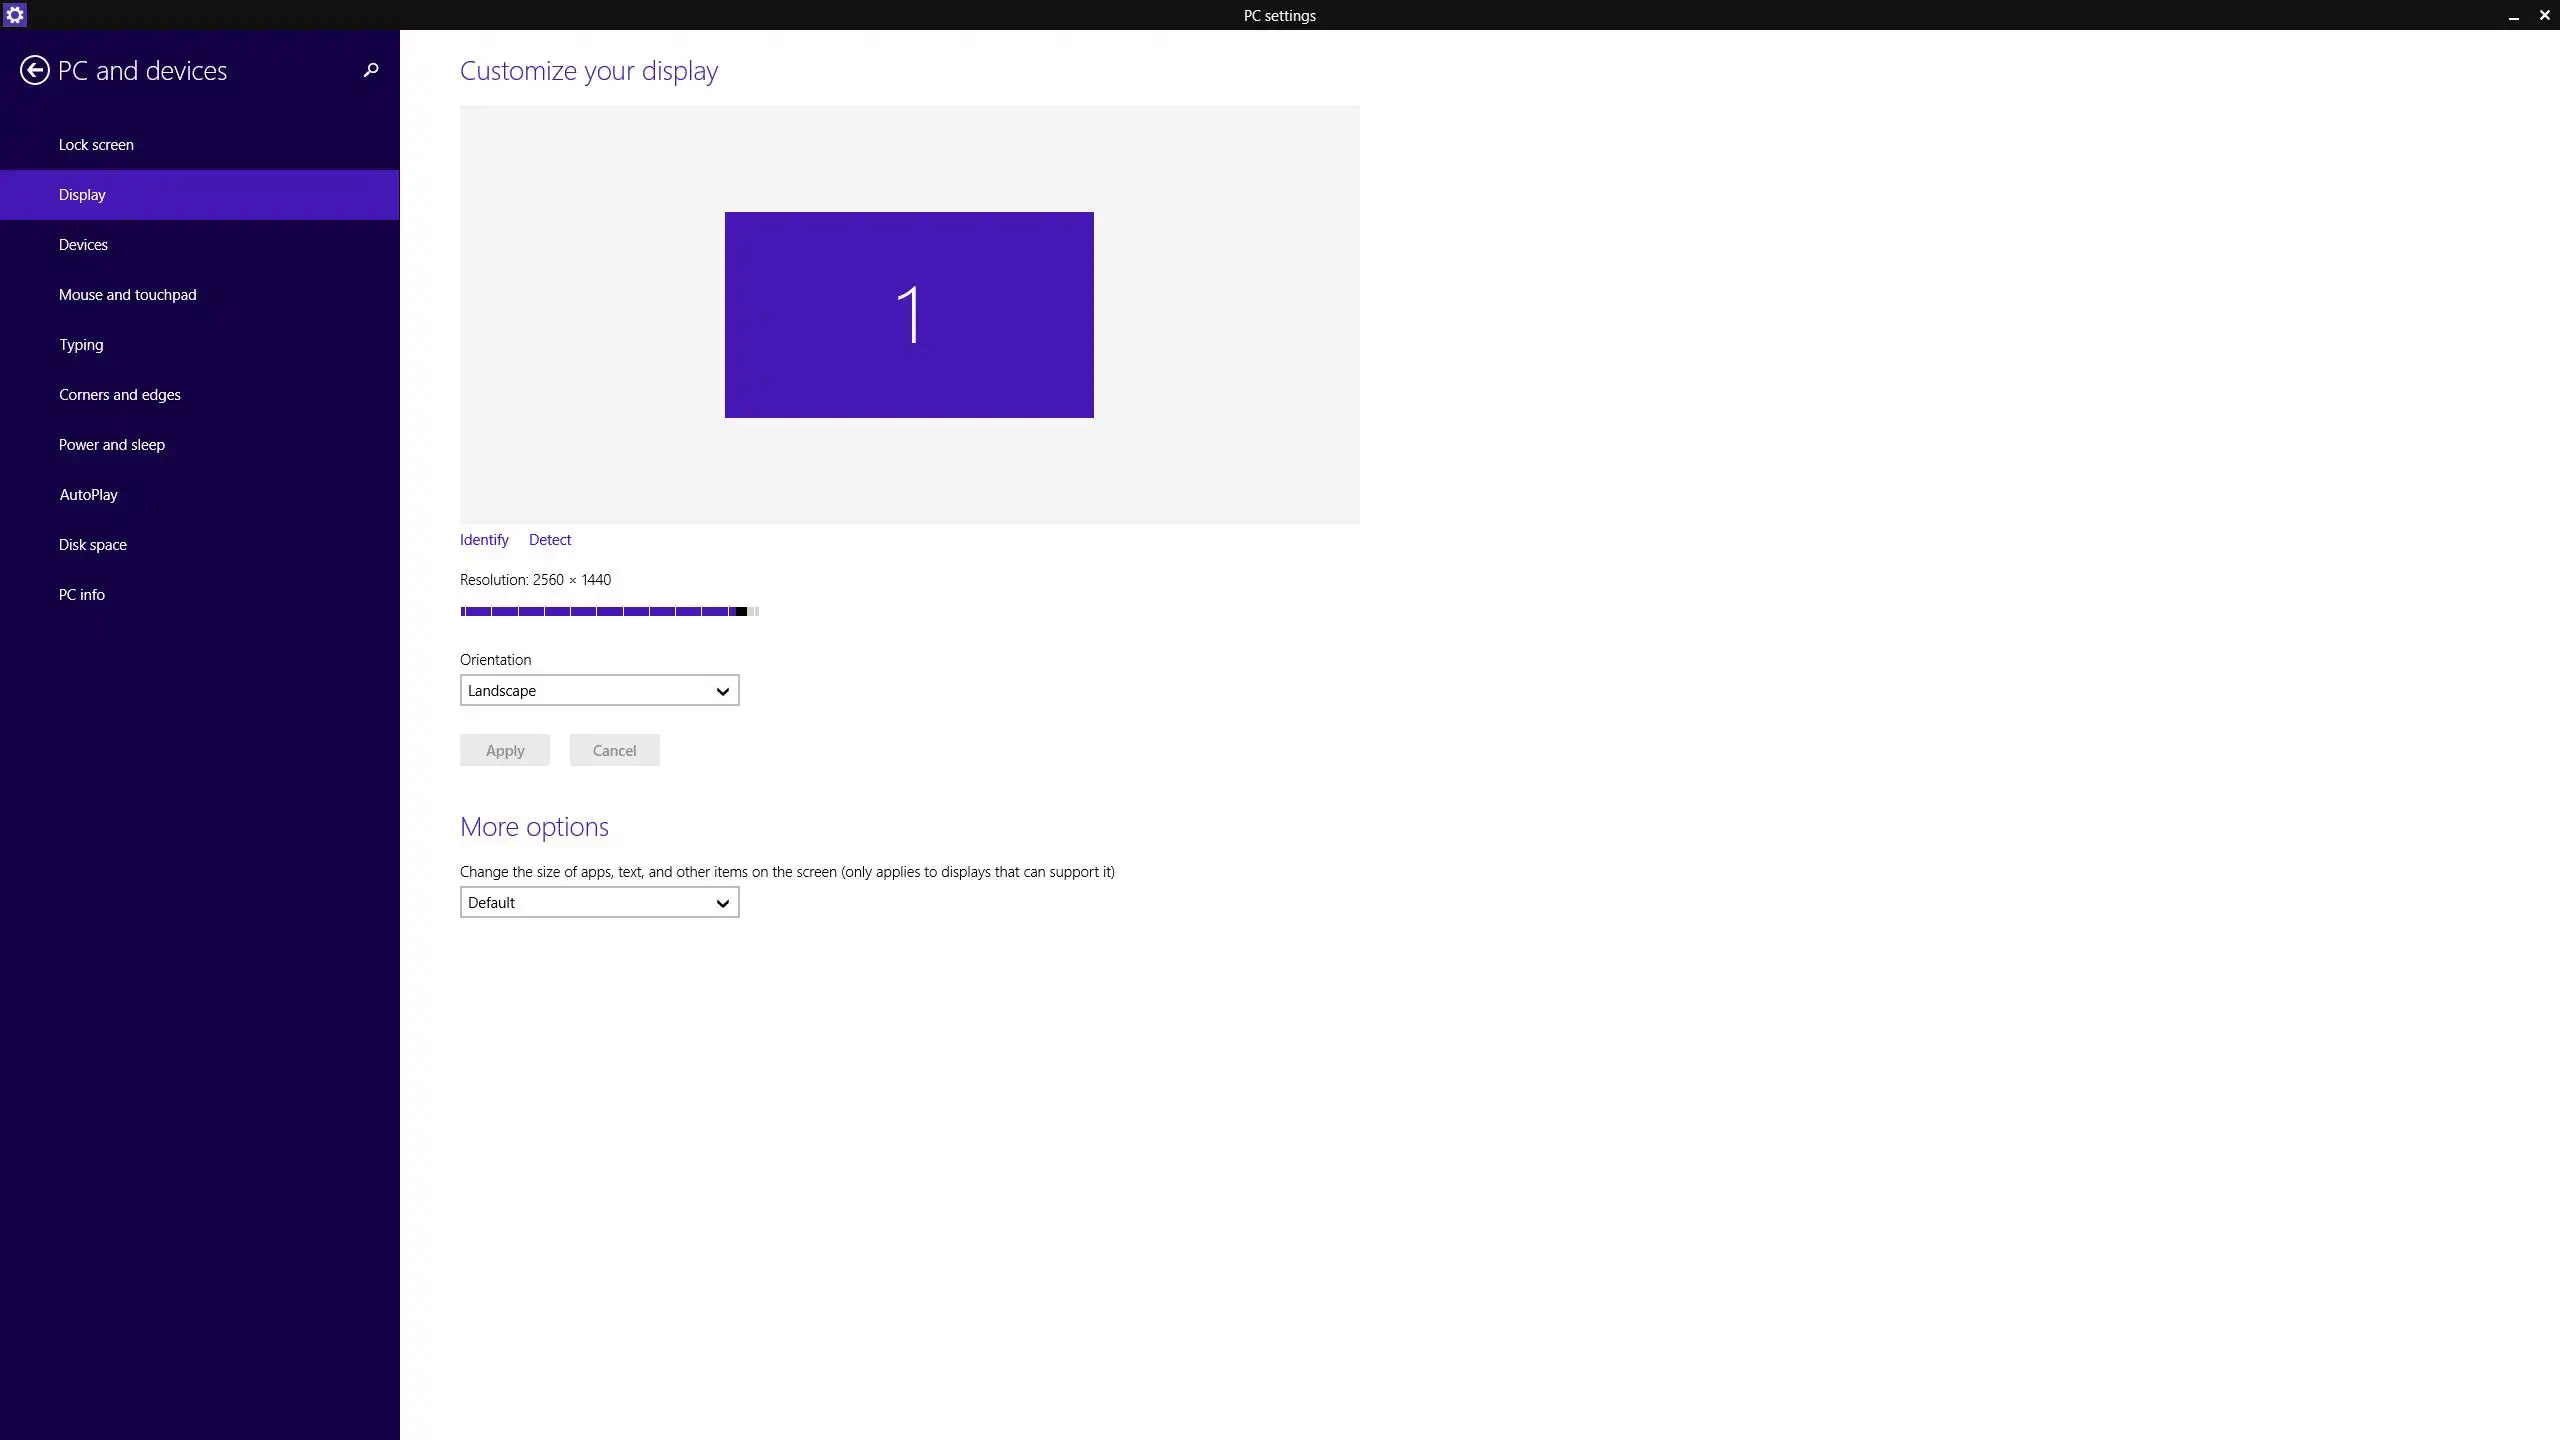Select the Devices menu item

click(83, 245)
